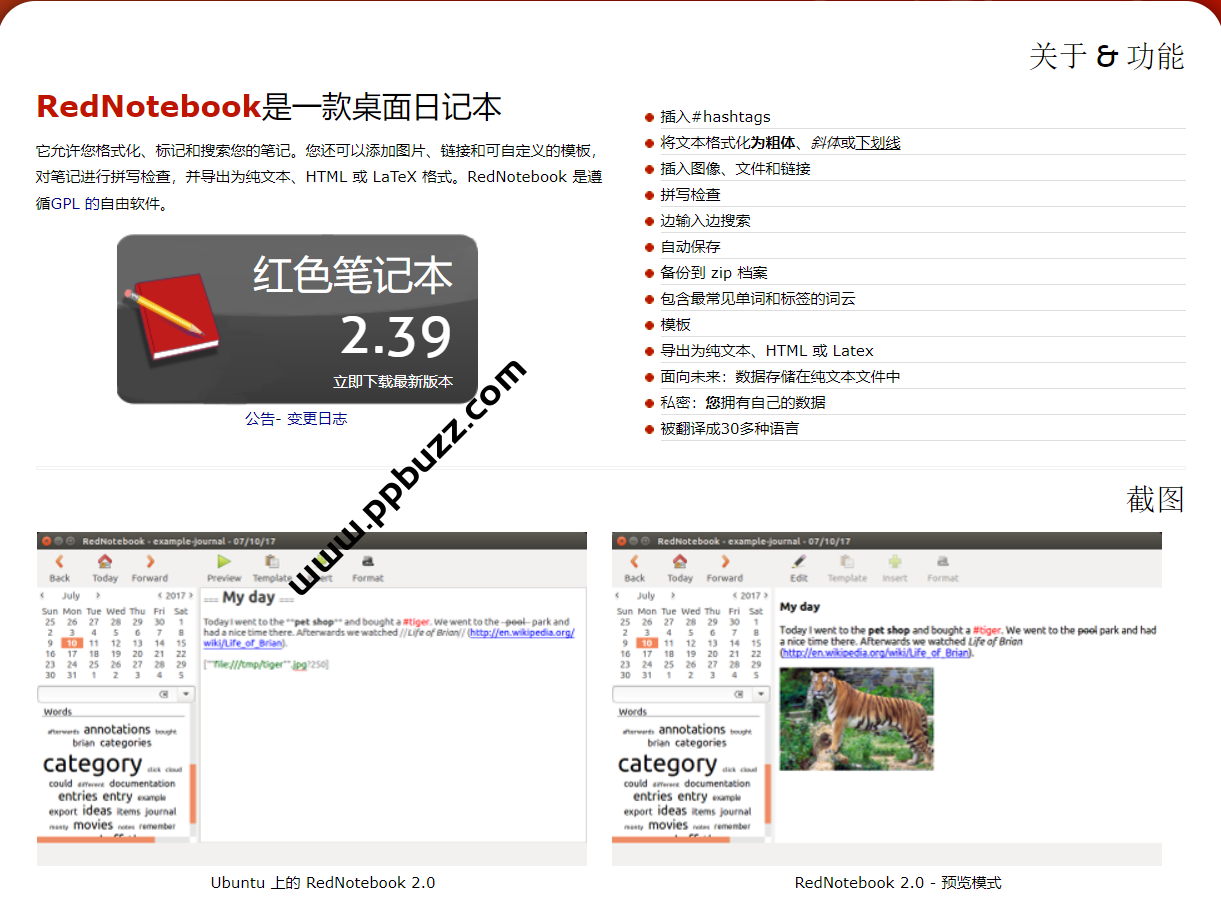Click next-month arrow beside July in Ubuntu screenshot
The image size is (1221, 899).
99,595
